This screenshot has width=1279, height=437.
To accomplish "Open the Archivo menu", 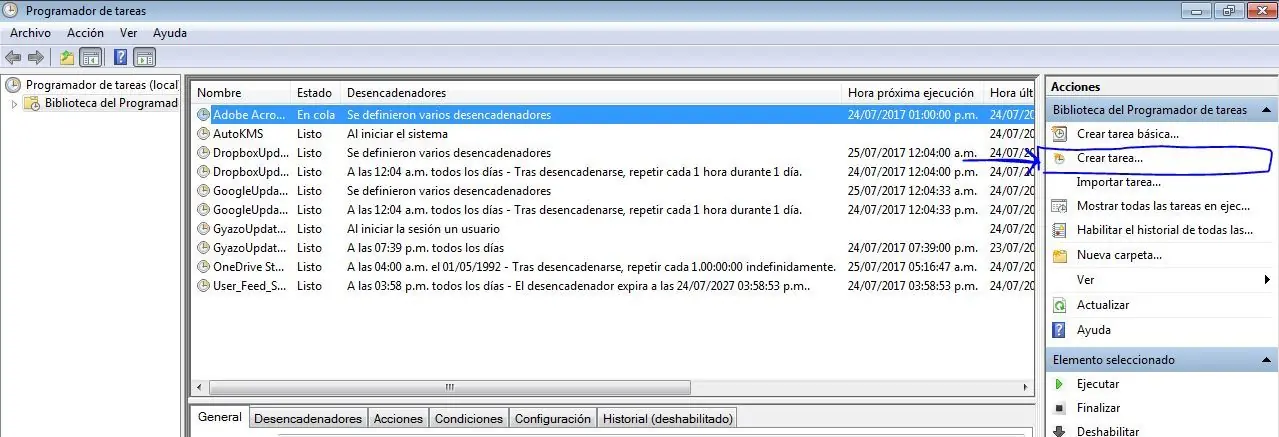I will pyautogui.click(x=30, y=33).
